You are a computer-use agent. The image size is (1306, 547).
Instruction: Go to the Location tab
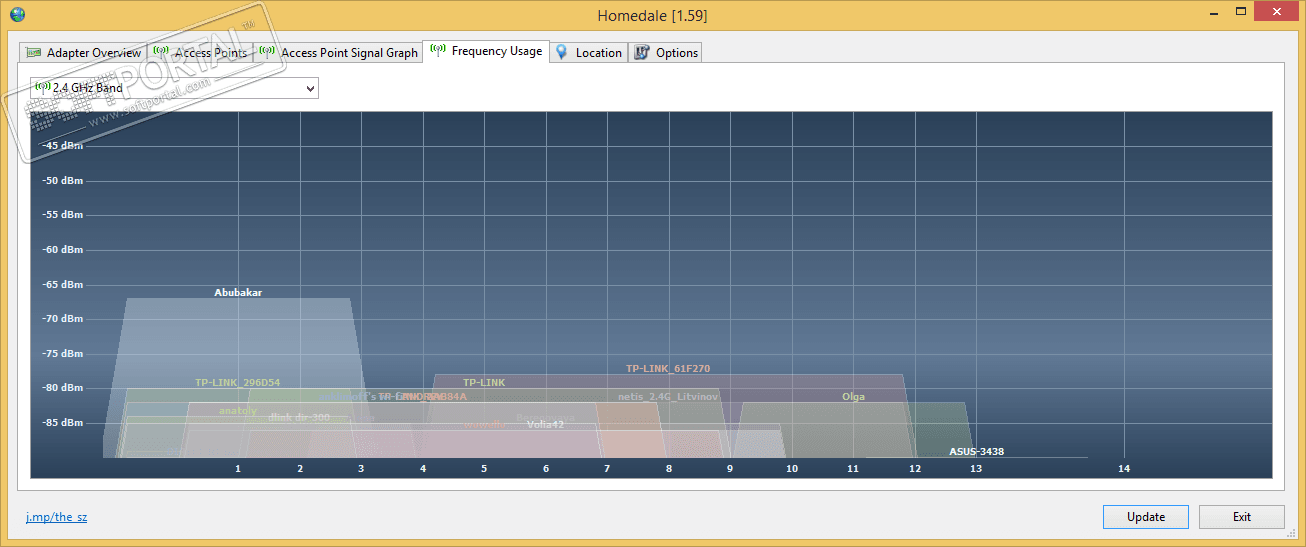pos(589,52)
